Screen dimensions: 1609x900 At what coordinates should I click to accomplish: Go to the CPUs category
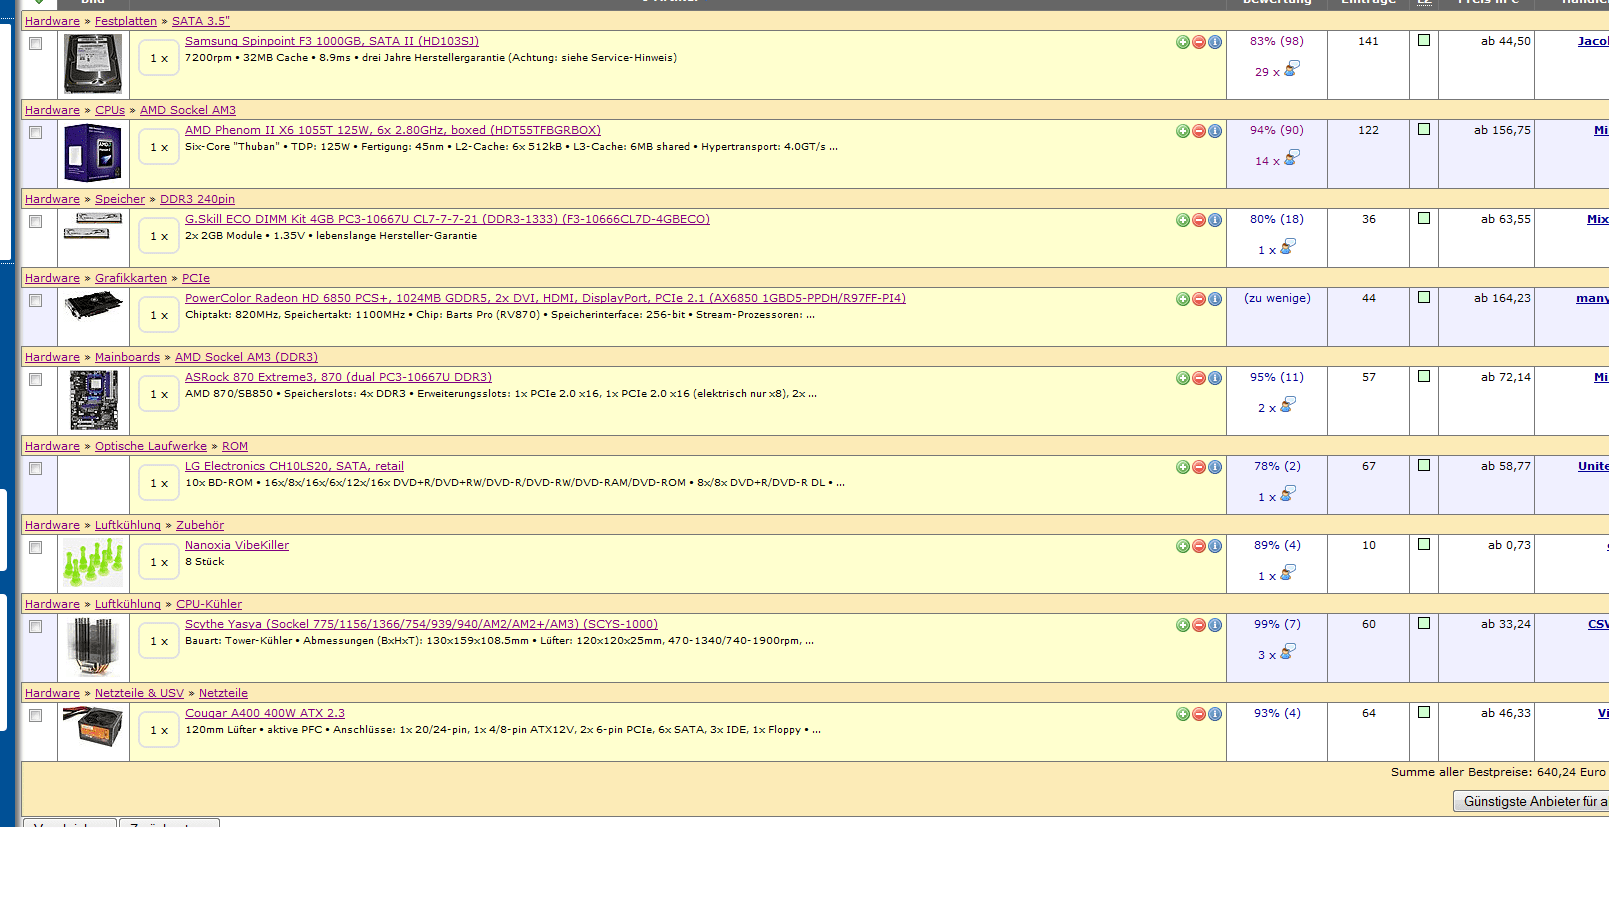pos(110,111)
